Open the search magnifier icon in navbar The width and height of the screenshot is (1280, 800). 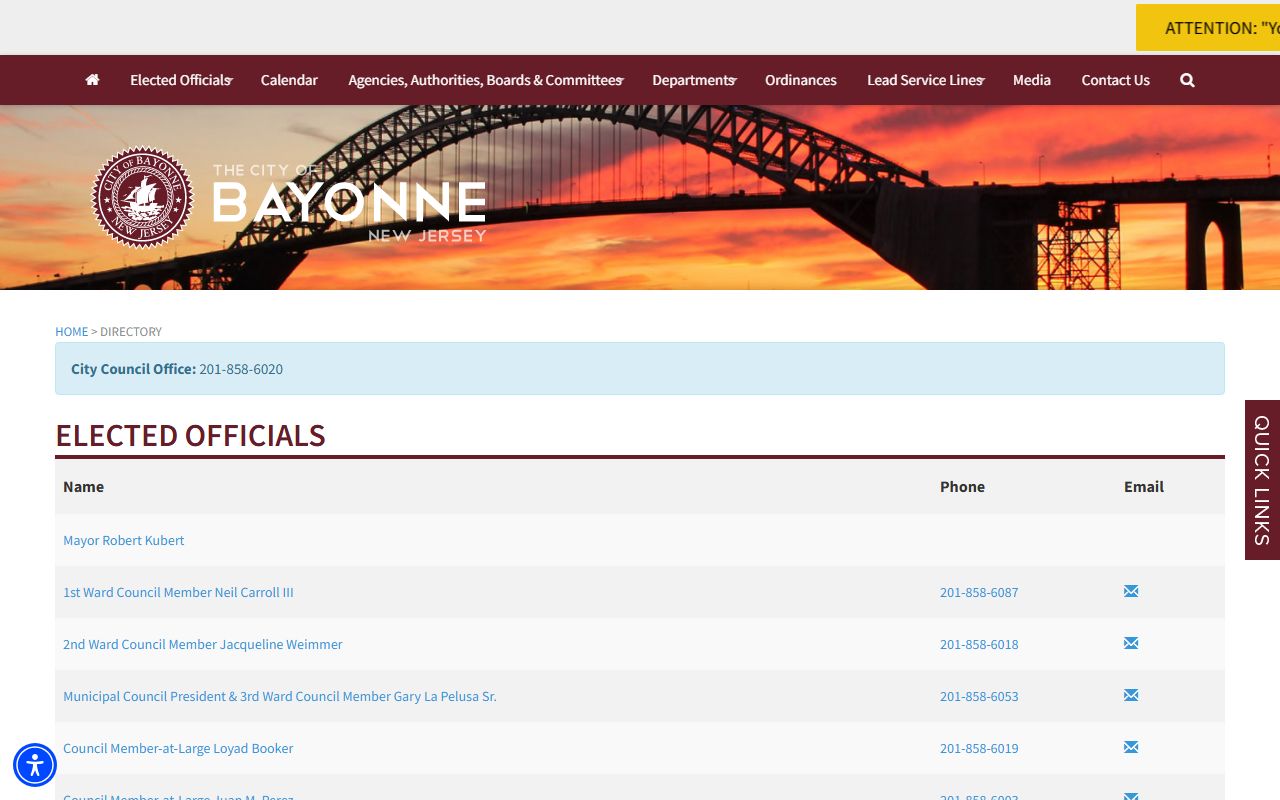point(1187,80)
